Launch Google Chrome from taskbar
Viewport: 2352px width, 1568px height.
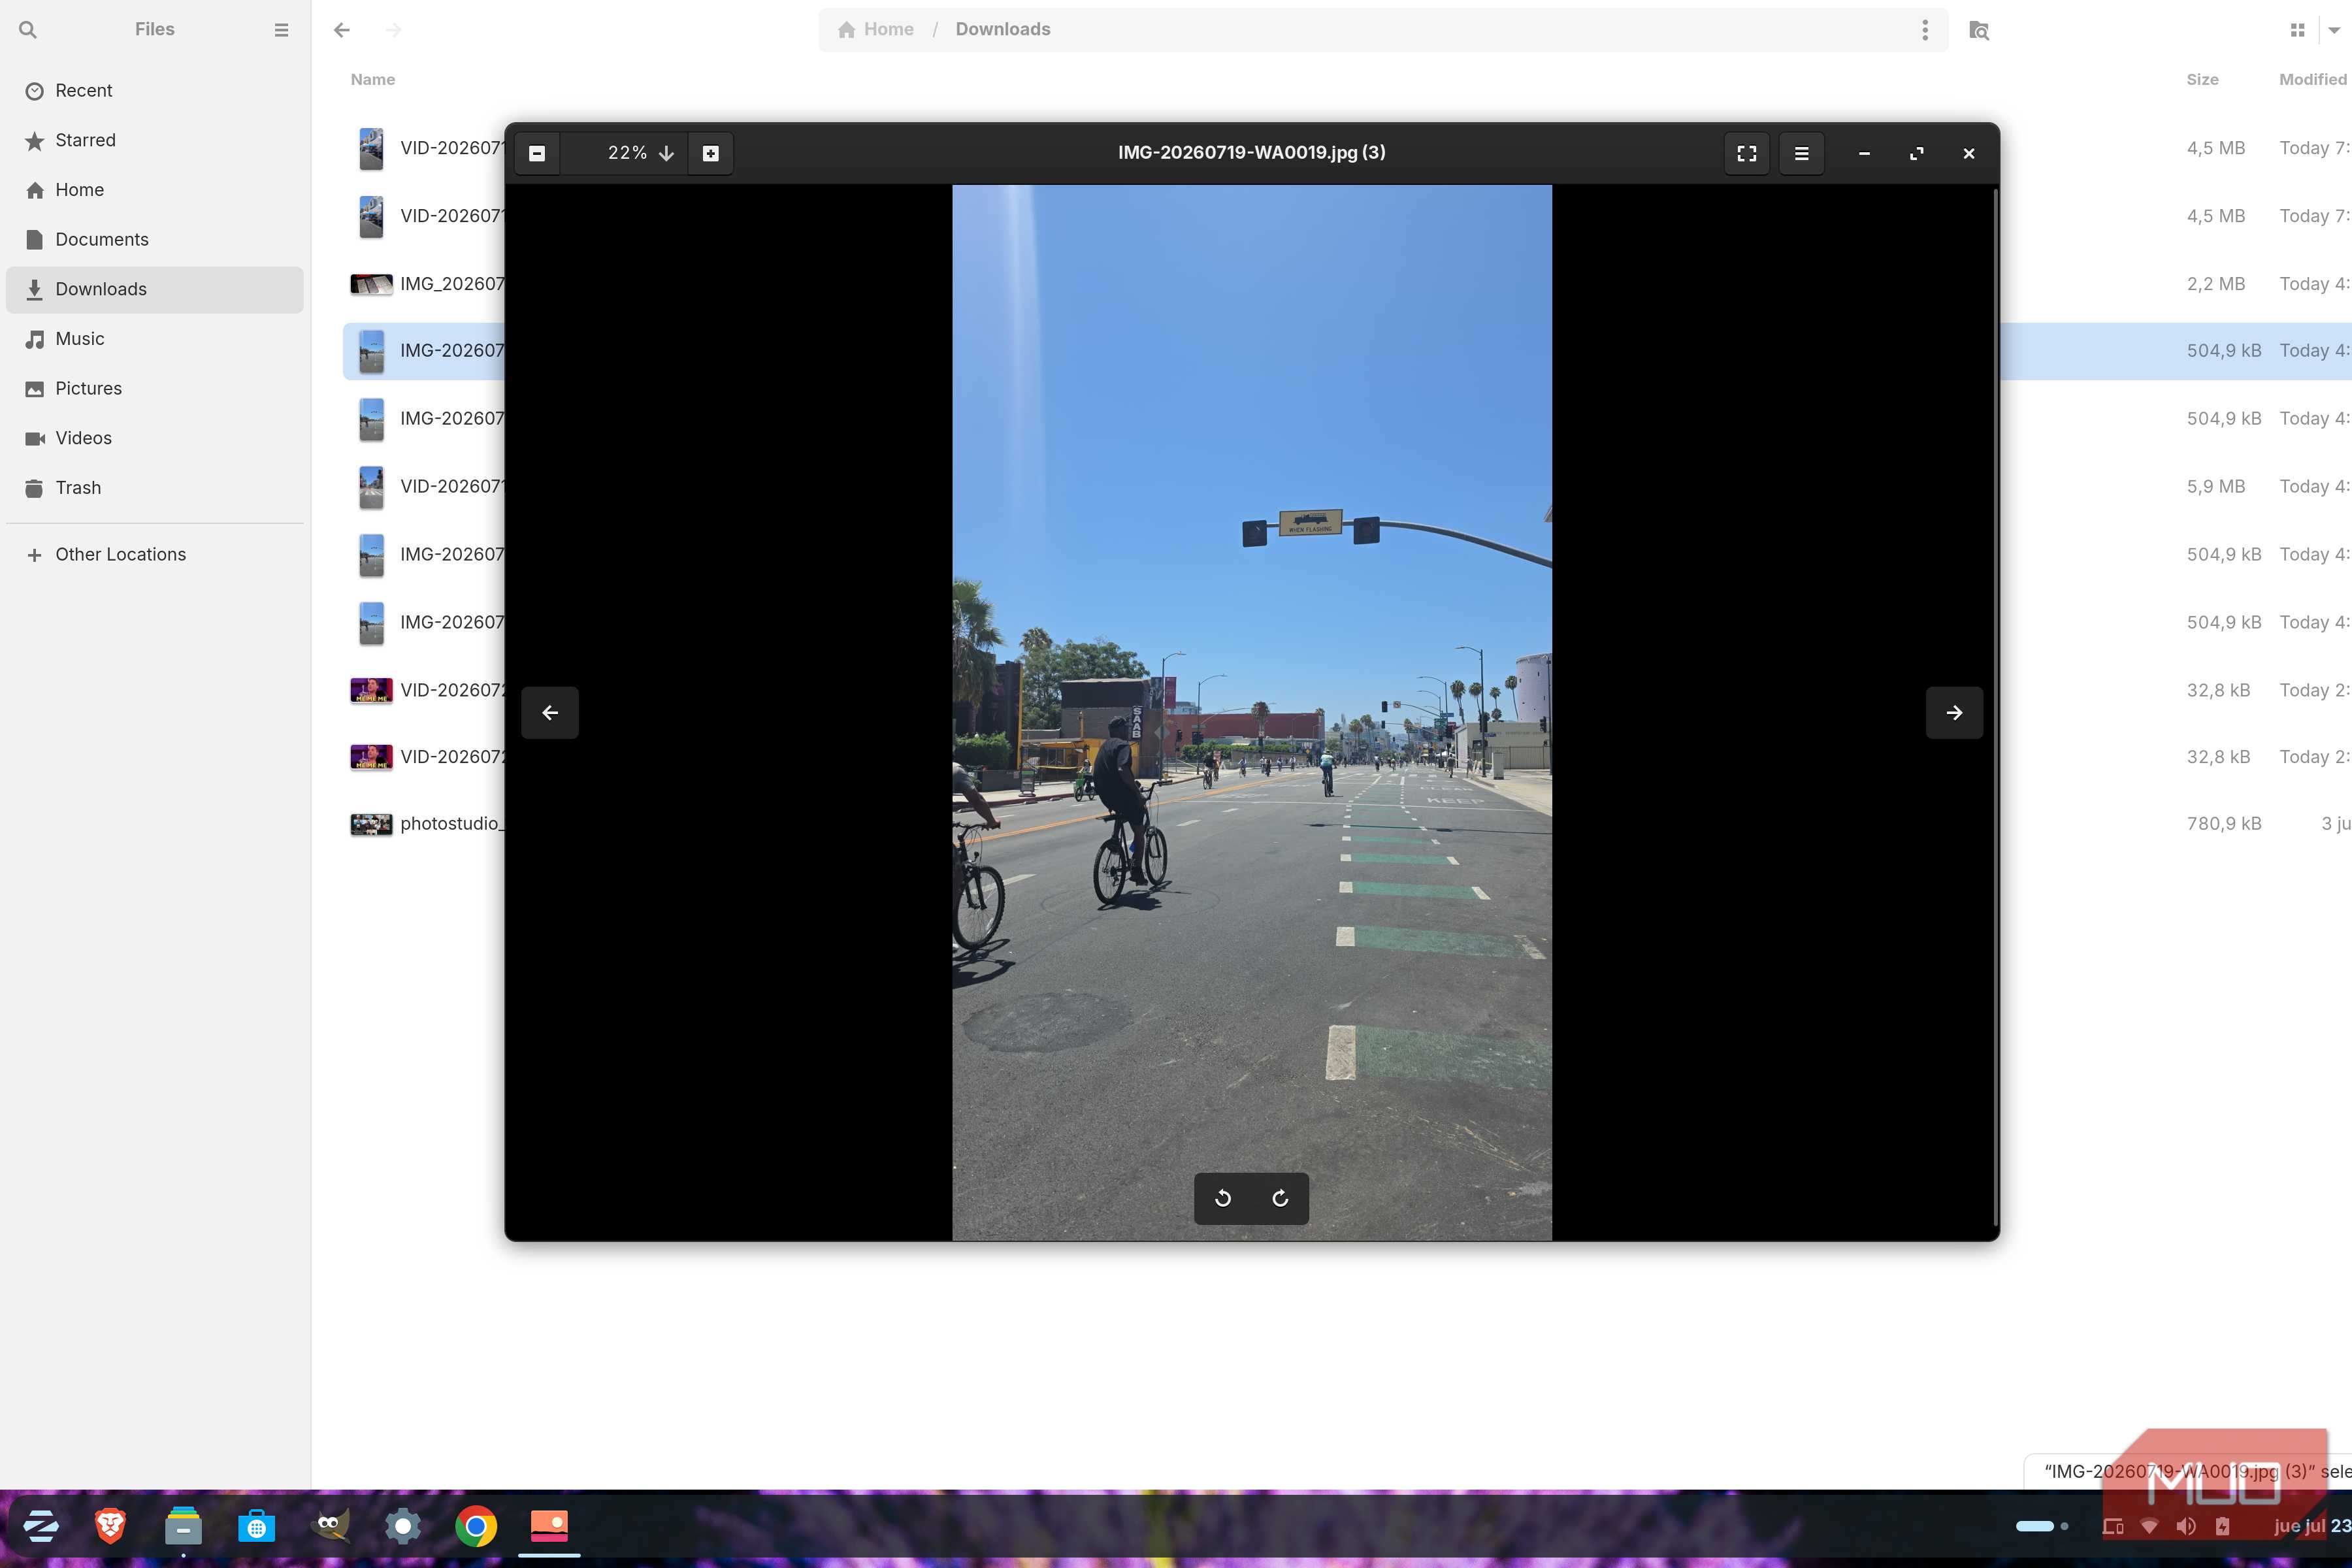pos(476,1526)
